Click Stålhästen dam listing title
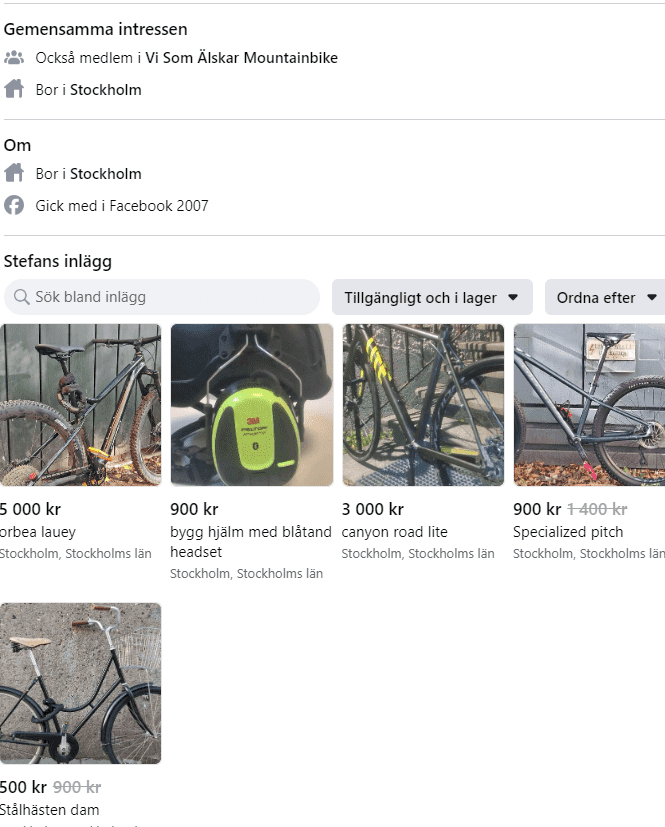 (x=50, y=810)
